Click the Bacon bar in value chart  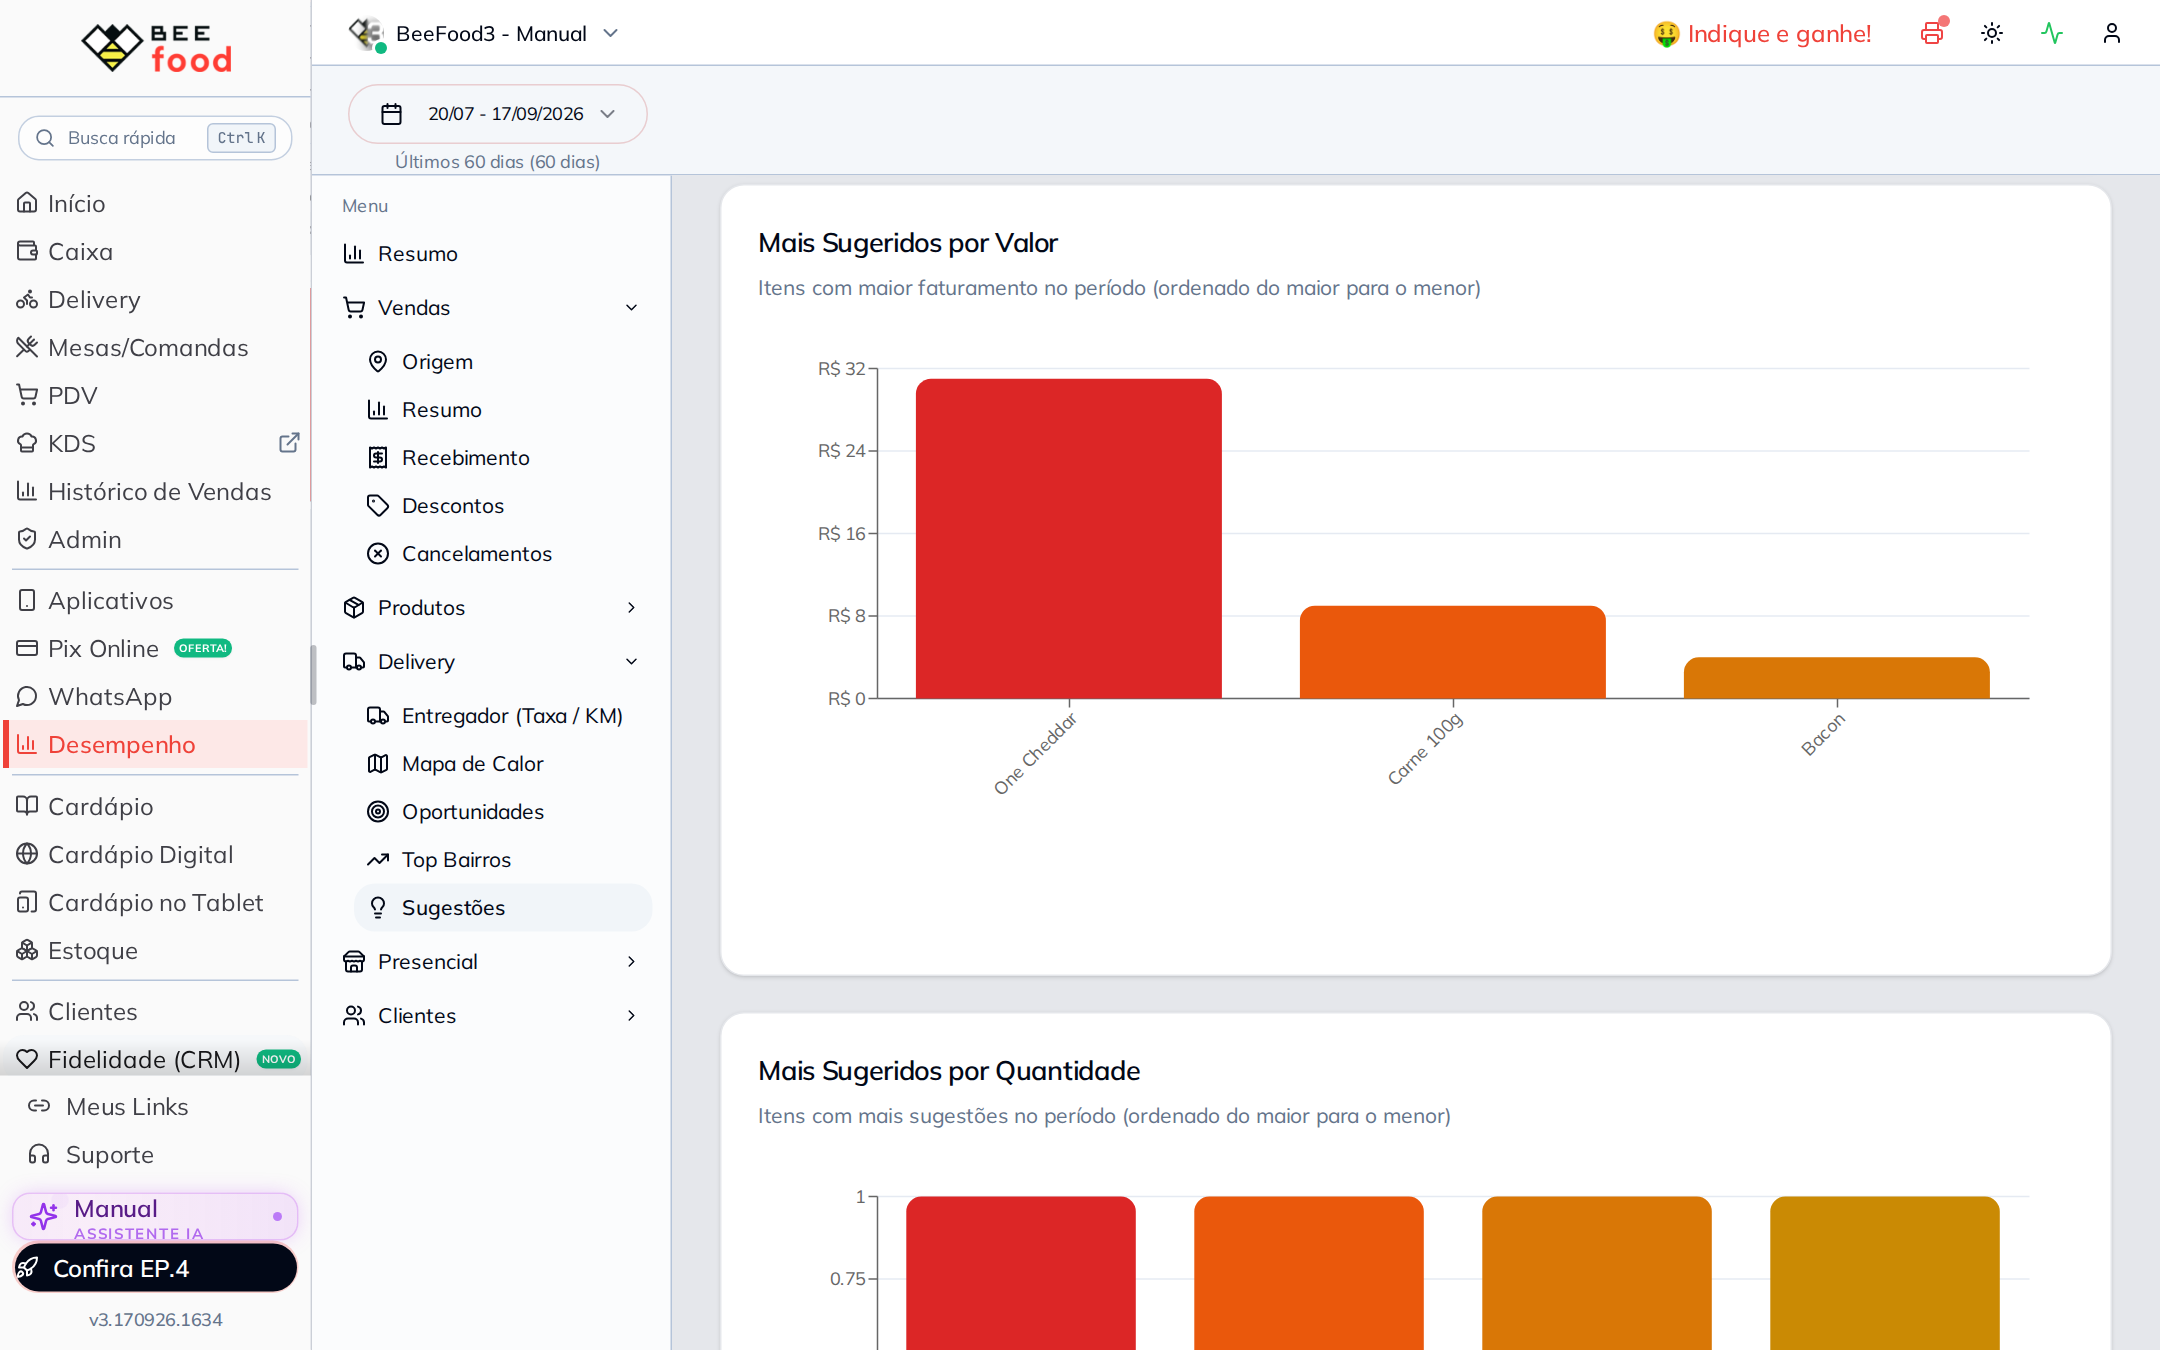[x=1837, y=677]
